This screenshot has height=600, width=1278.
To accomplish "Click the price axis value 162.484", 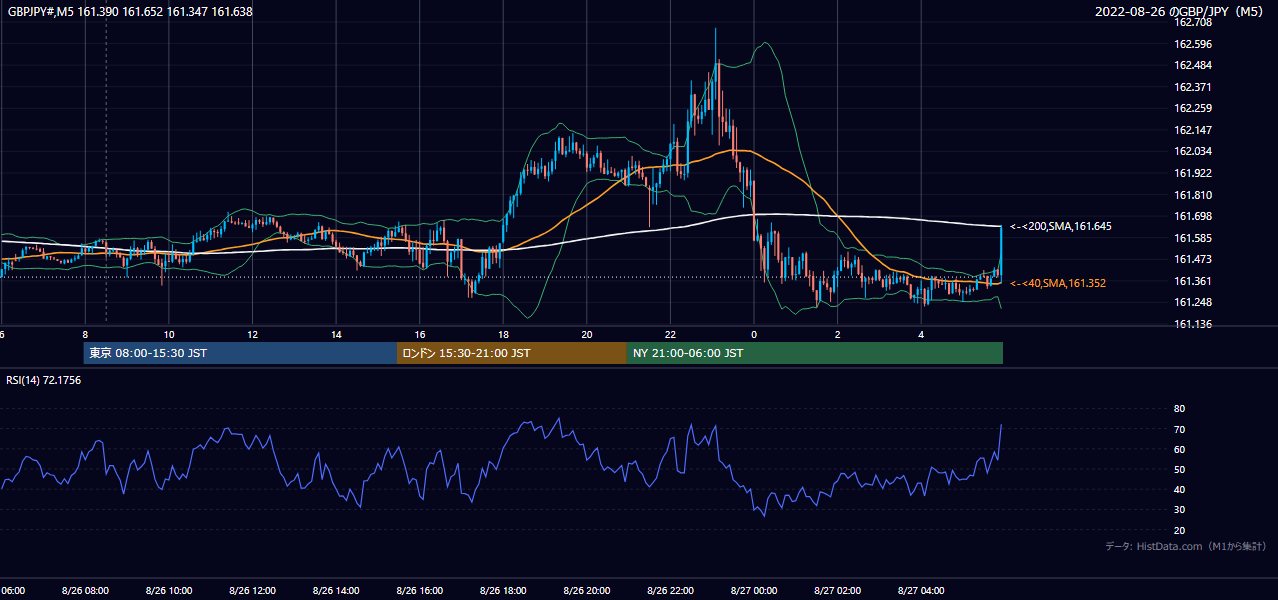I will point(1192,65).
